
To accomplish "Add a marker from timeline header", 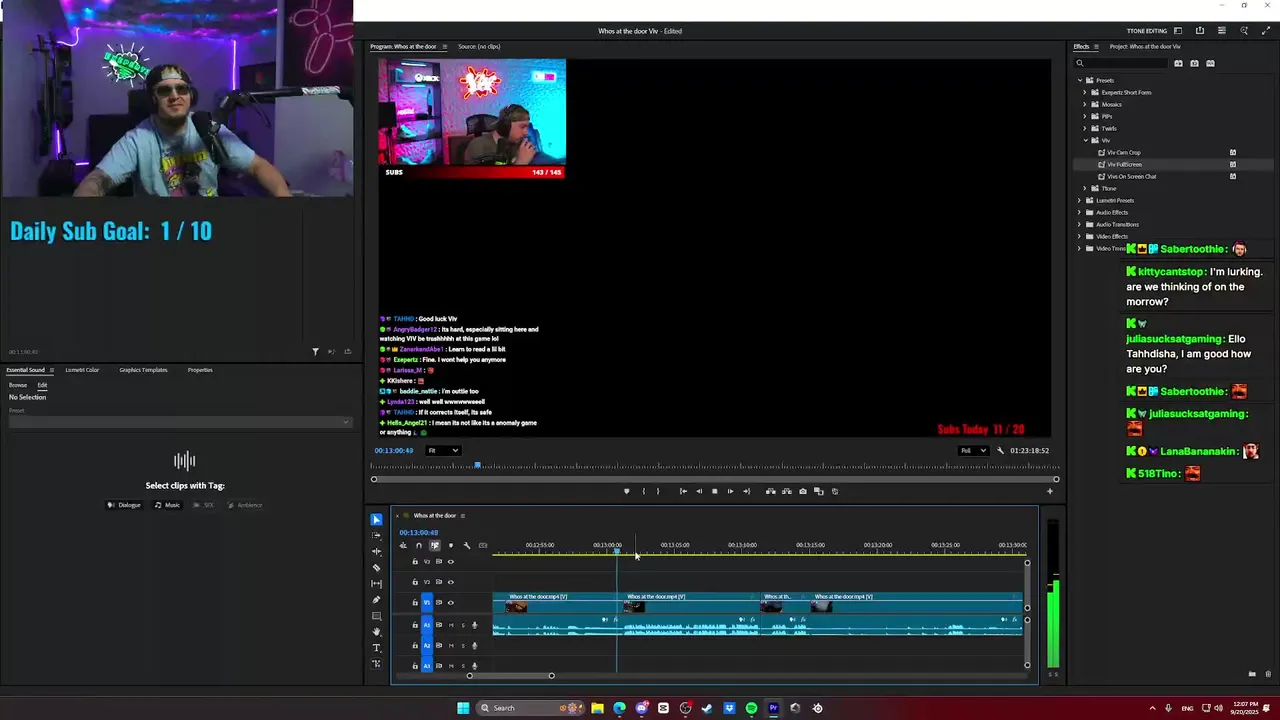I will click(450, 545).
